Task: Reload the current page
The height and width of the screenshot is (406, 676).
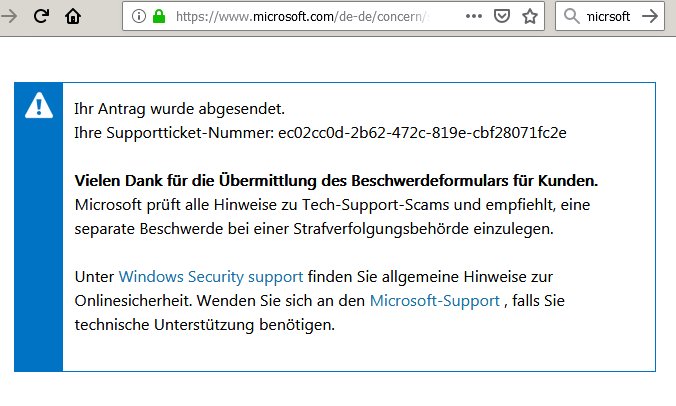Action: pyautogui.click(x=41, y=16)
